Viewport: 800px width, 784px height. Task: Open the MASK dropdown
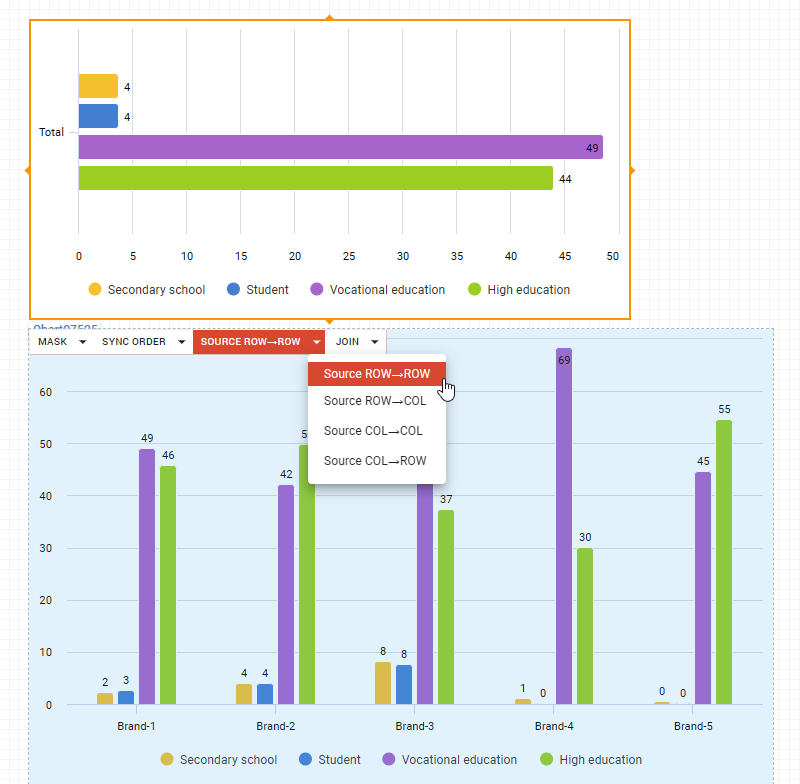click(x=61, y=342)
